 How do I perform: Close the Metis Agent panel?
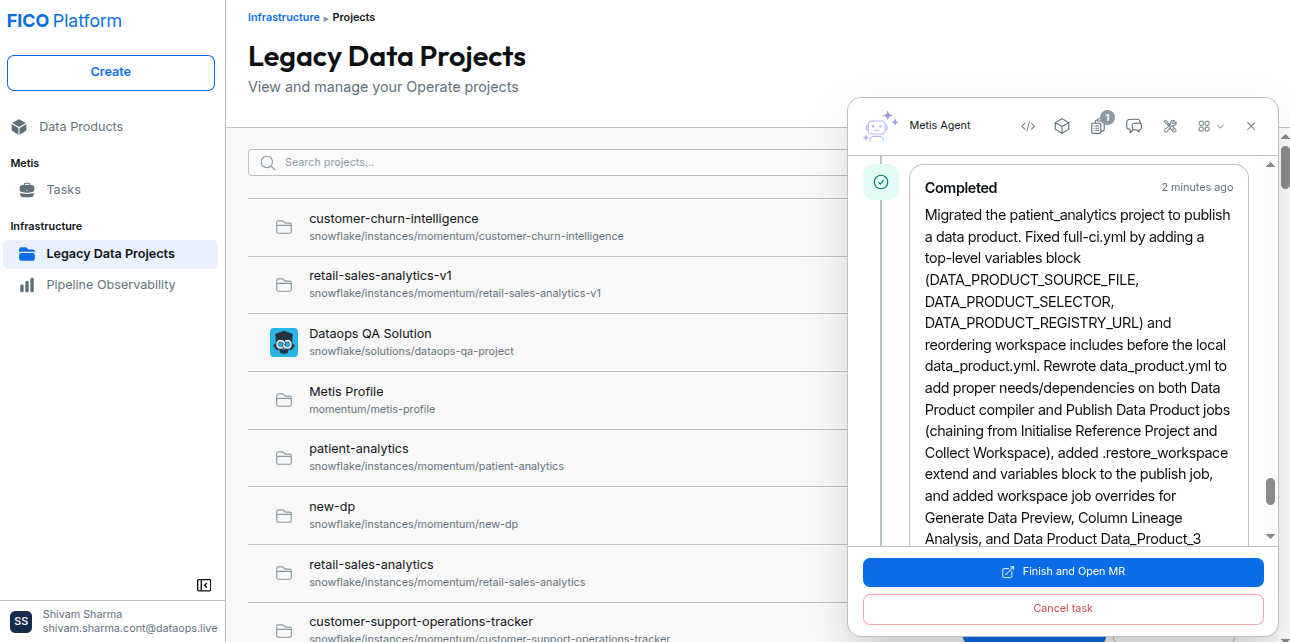coord(1251,126)
